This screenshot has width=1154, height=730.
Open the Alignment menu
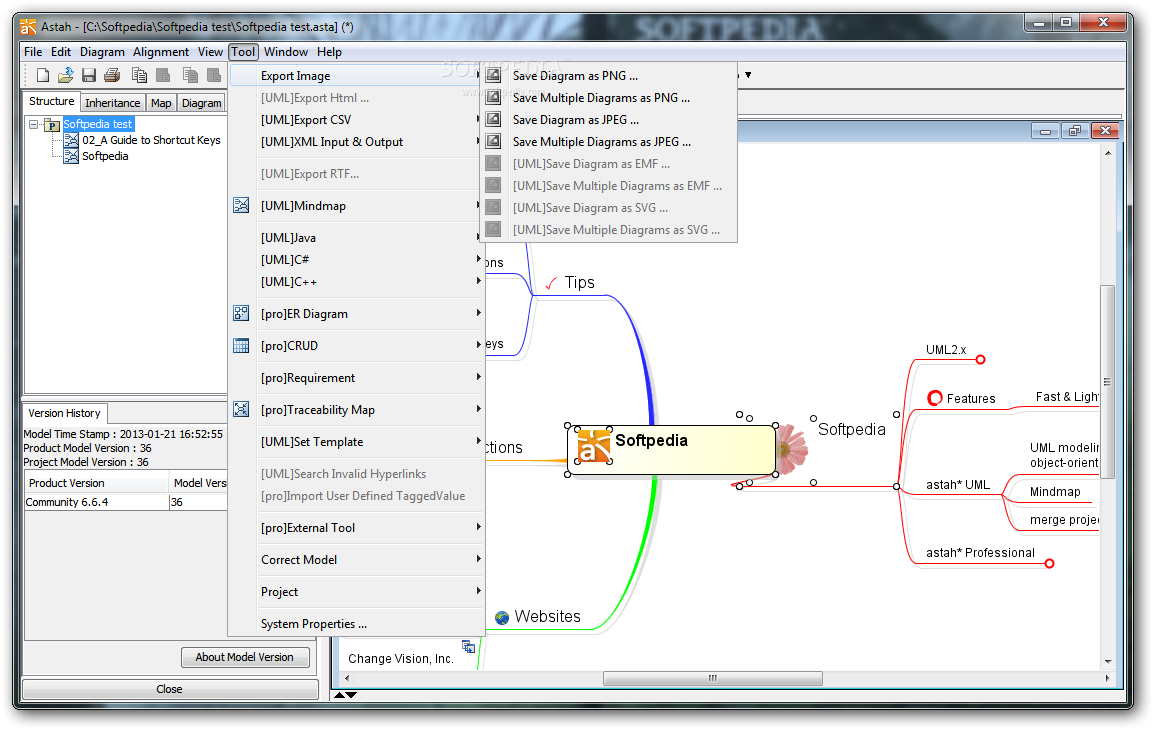point(160,52)
